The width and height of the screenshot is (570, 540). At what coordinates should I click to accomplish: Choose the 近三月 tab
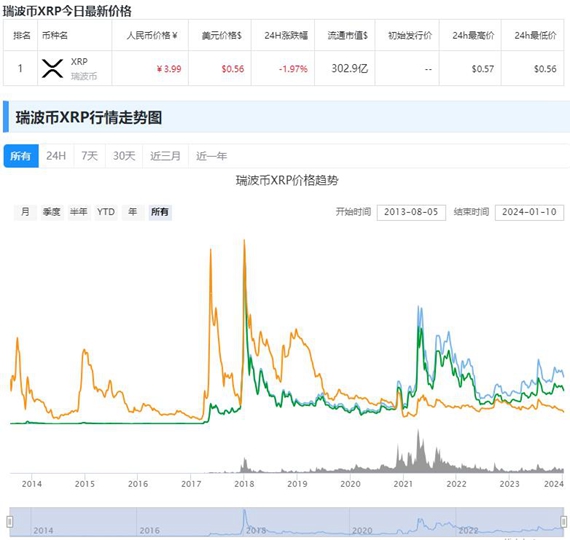pyautogui.click(x=165, y=156)
